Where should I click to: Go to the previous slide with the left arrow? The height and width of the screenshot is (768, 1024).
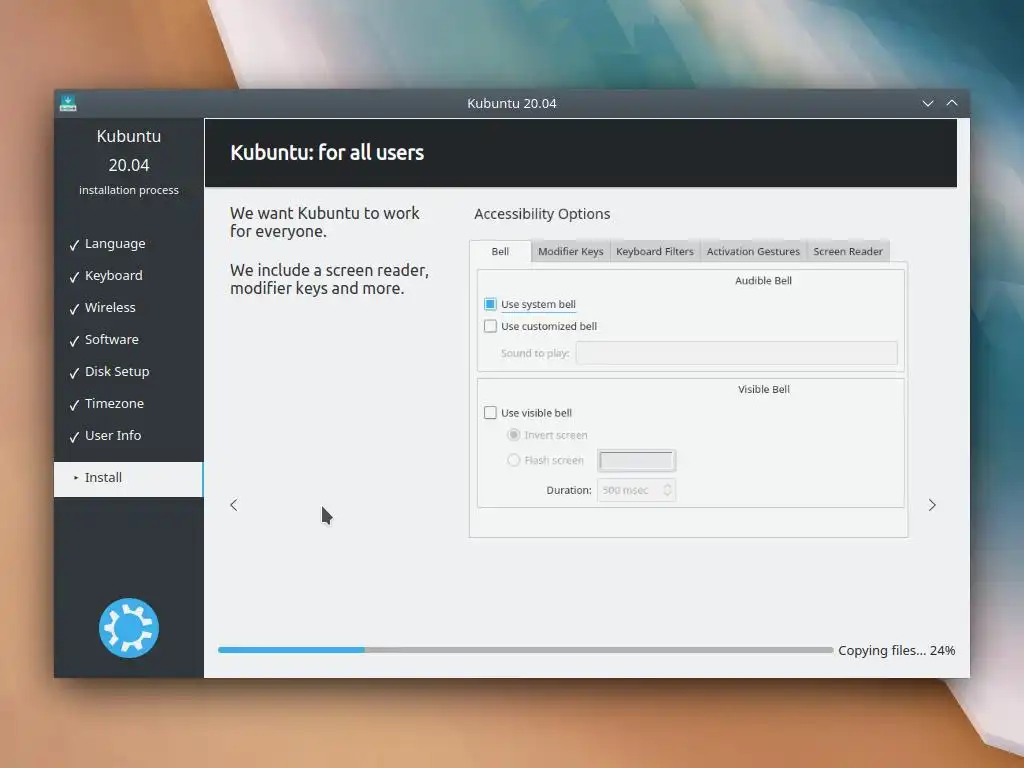point(234,505)
